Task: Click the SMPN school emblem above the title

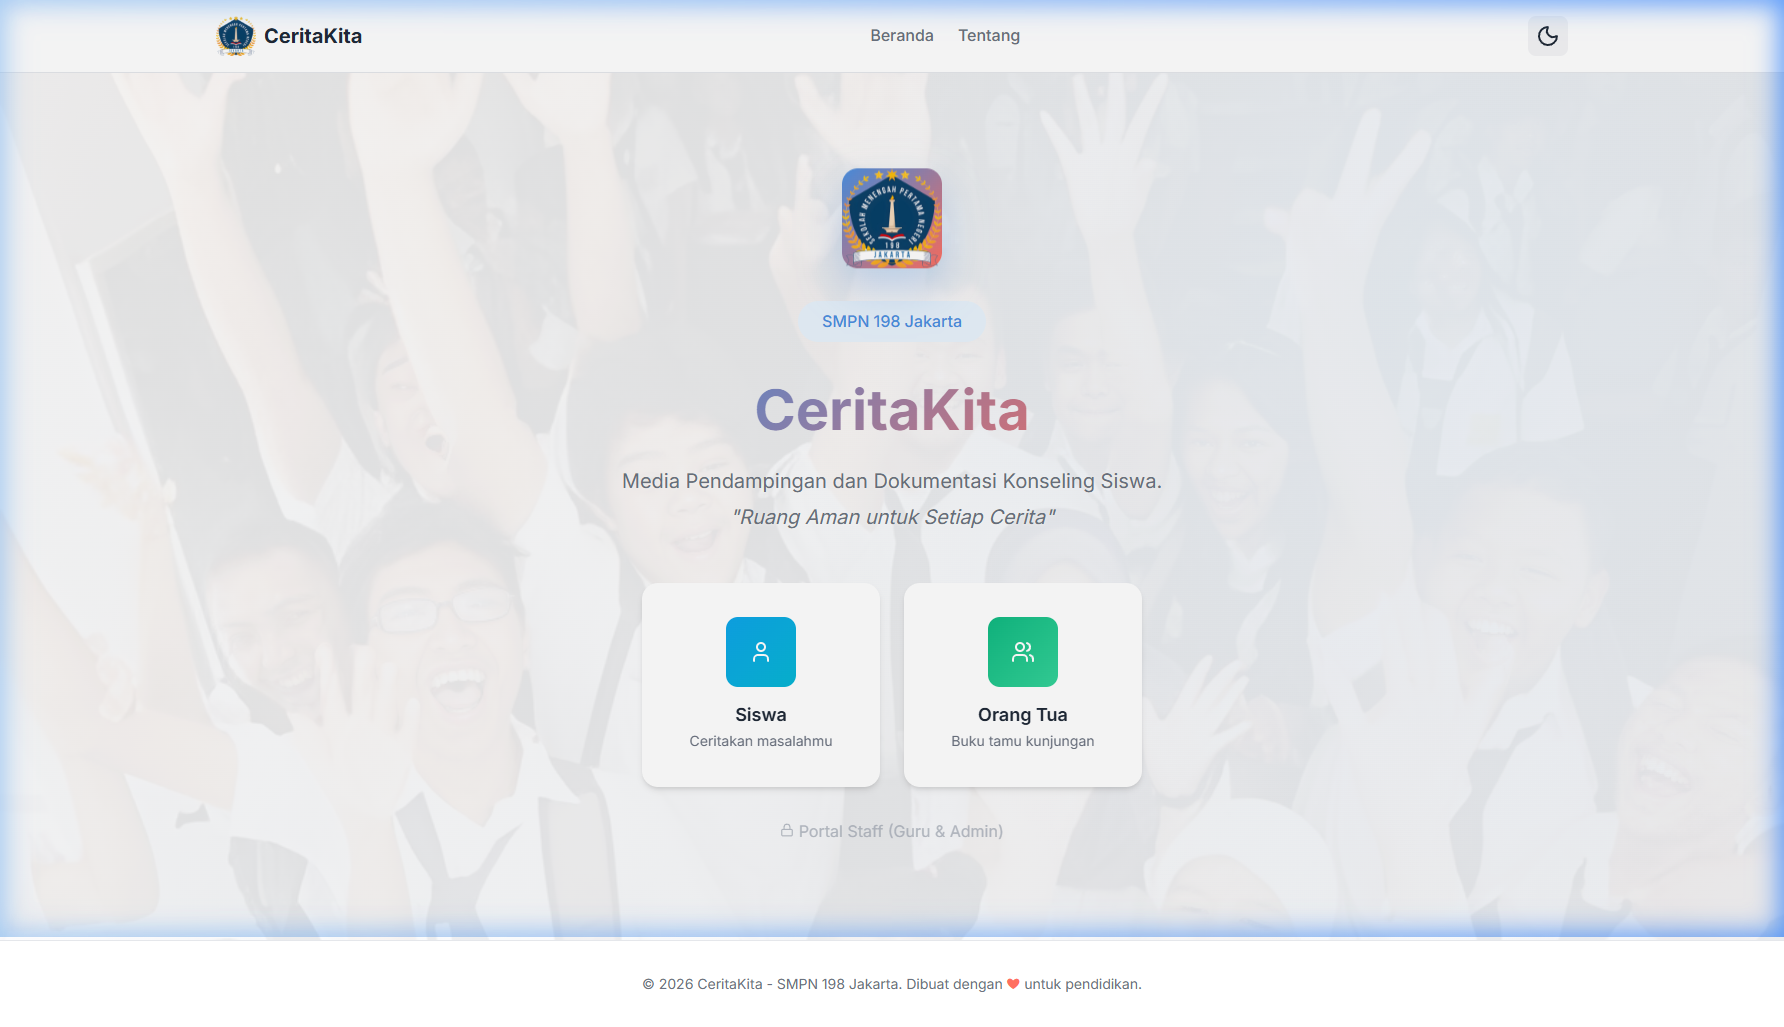Action: tap(891, 218)
